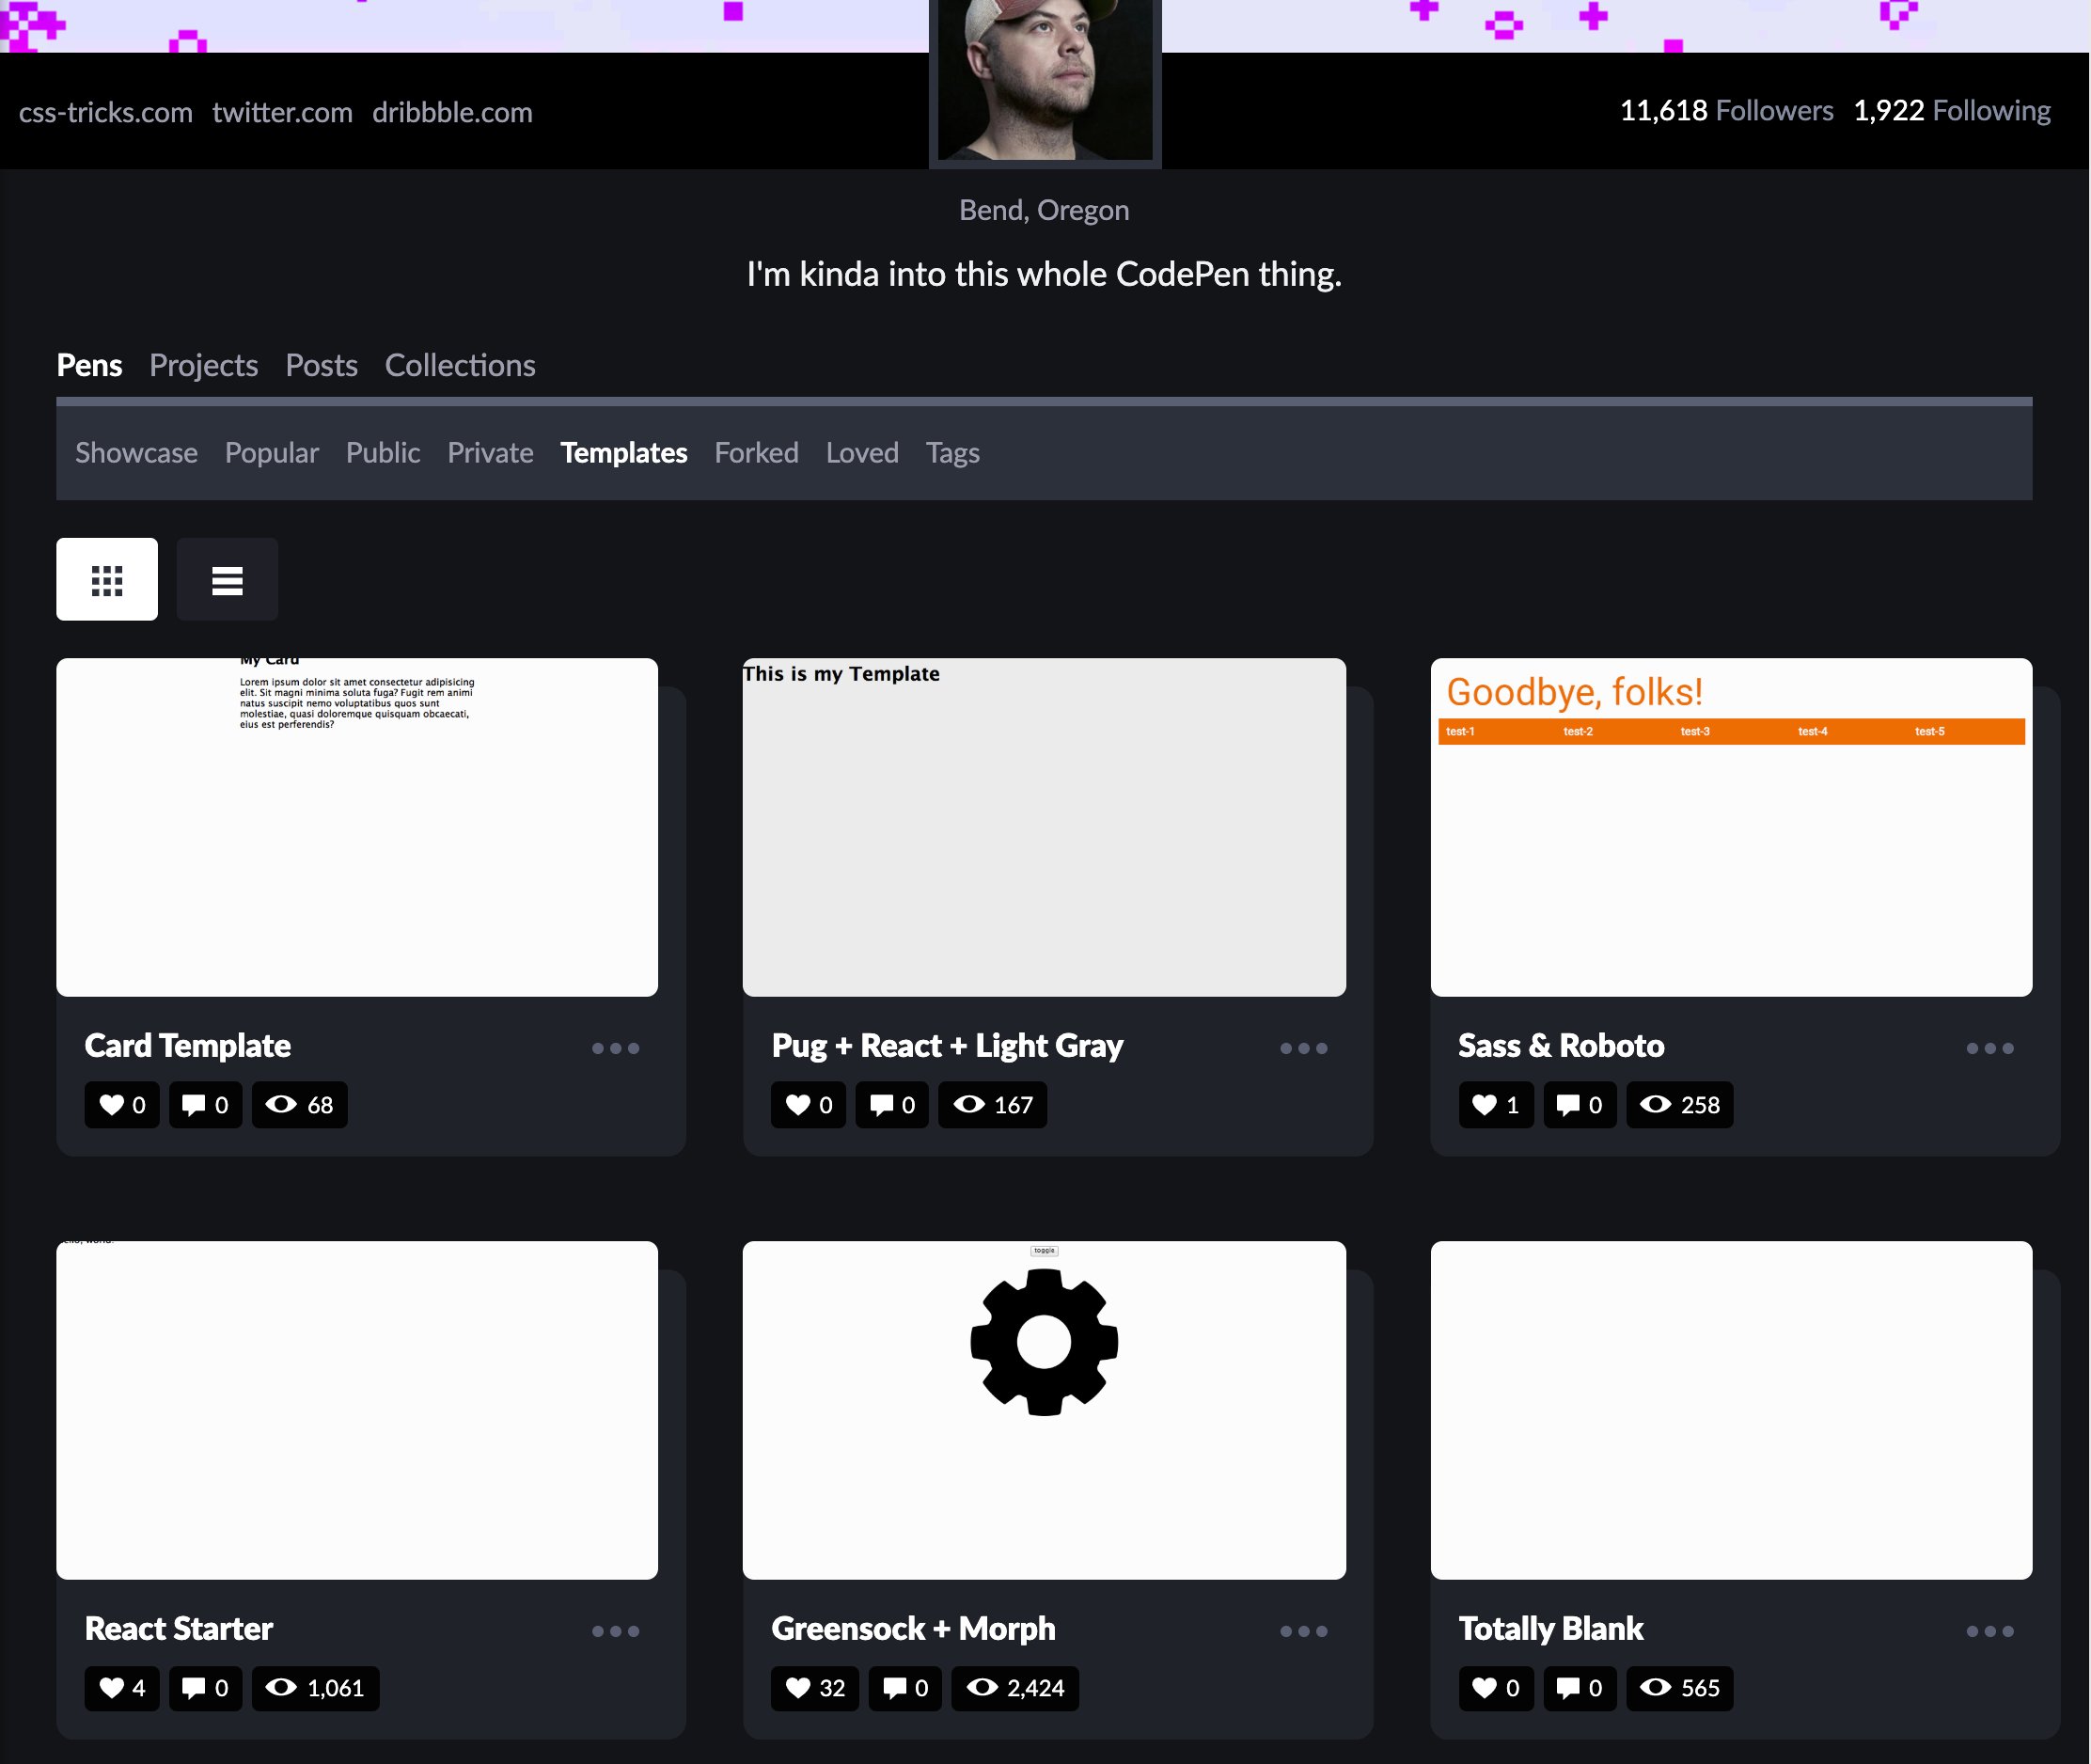Viewport: 2091px width, 1764px height.
Task: Open the Tags filter
Action: (x=952, y=453)
